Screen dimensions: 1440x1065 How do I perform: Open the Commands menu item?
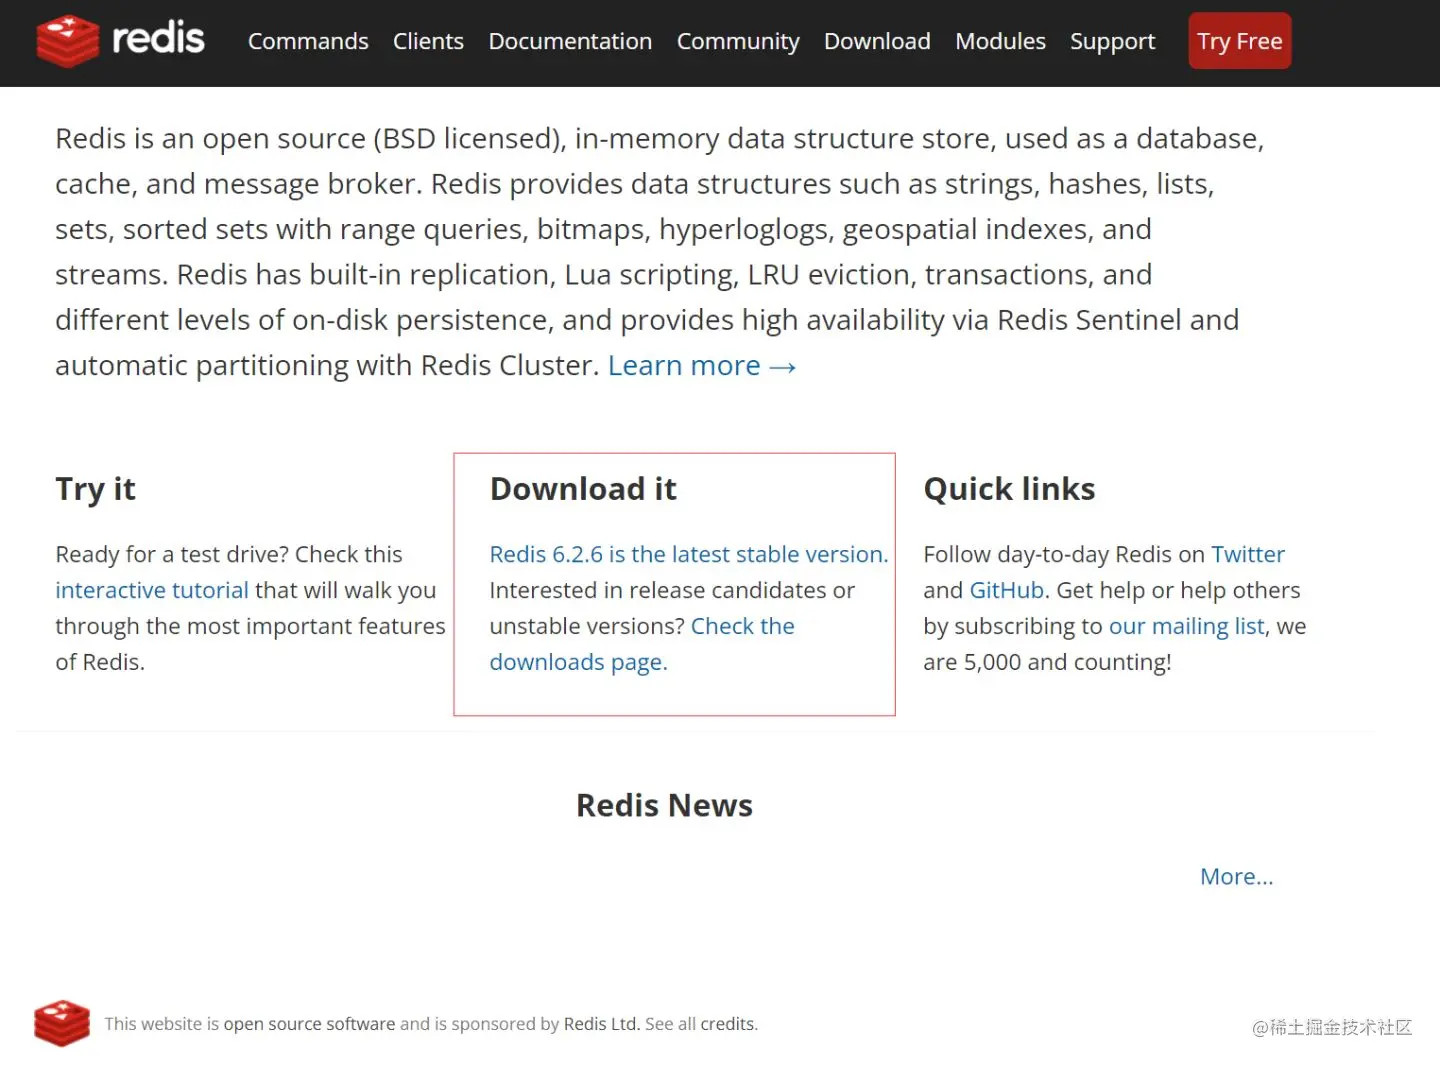tap(308, 41)
